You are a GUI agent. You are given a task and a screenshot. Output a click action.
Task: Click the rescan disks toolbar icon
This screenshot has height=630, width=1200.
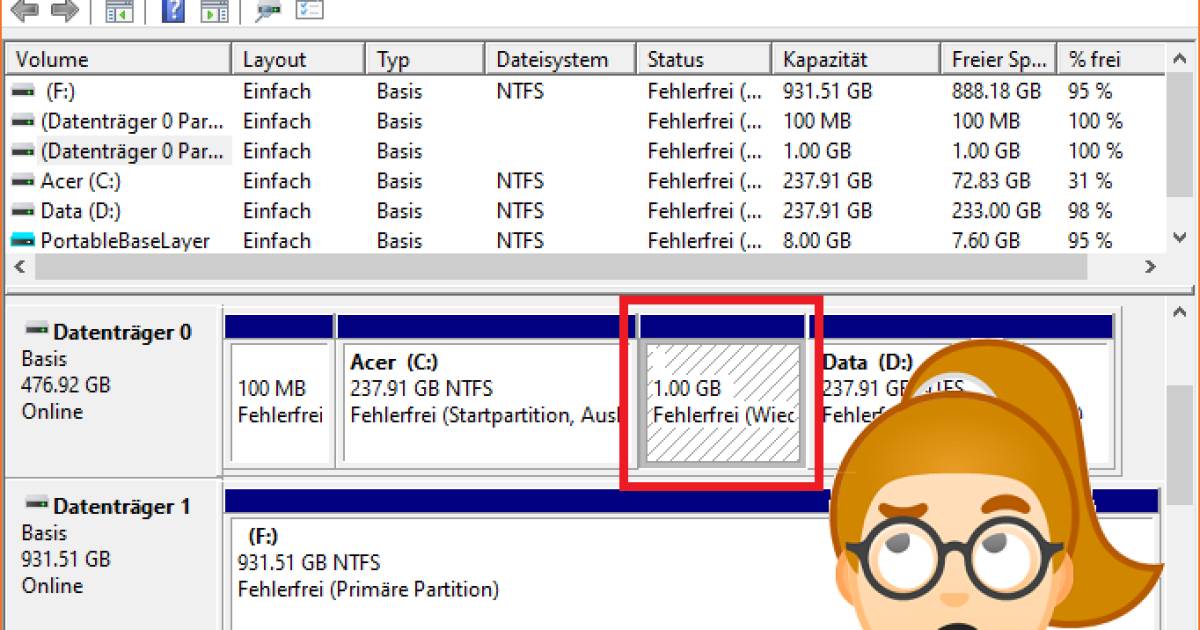267,11
